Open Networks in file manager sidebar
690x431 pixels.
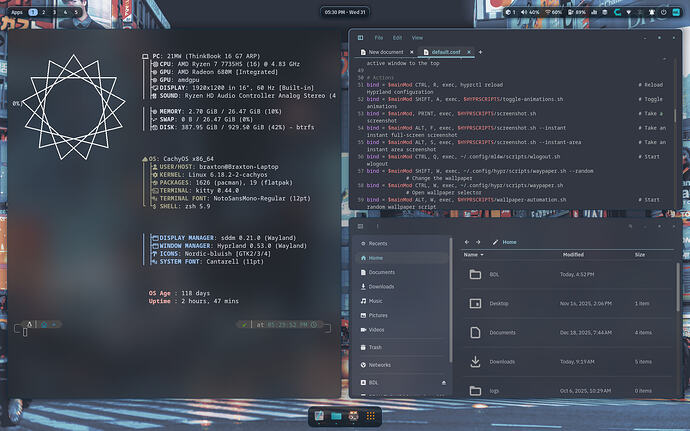click(x=401, y=365)
